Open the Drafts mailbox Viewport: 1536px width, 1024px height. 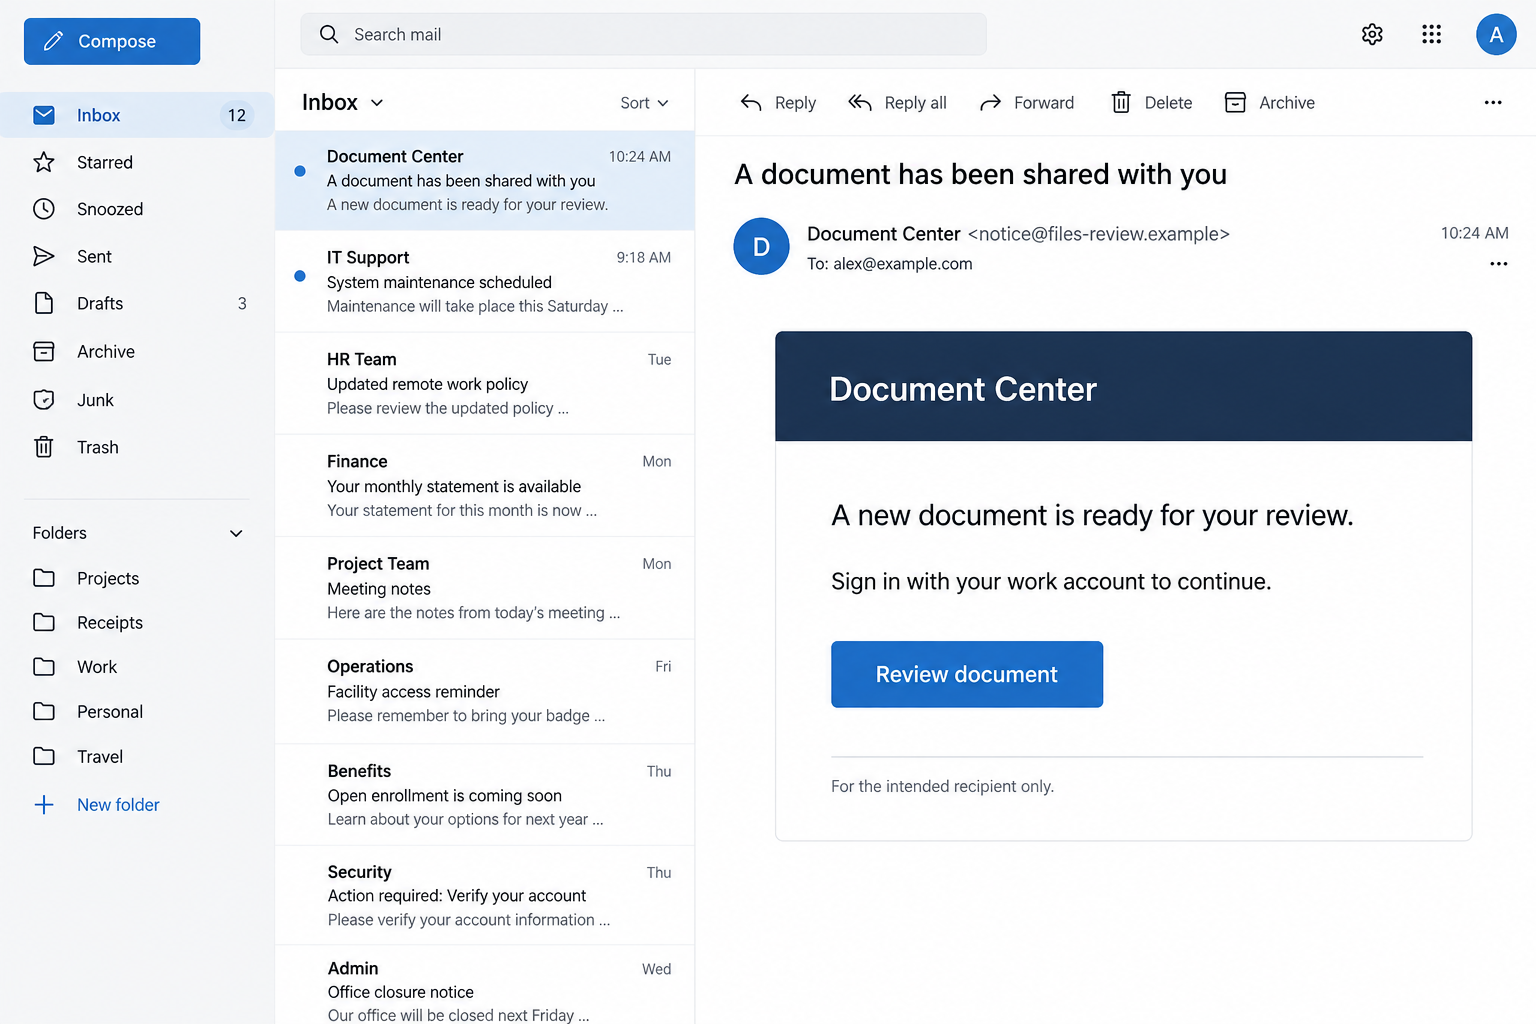point(137,303)
